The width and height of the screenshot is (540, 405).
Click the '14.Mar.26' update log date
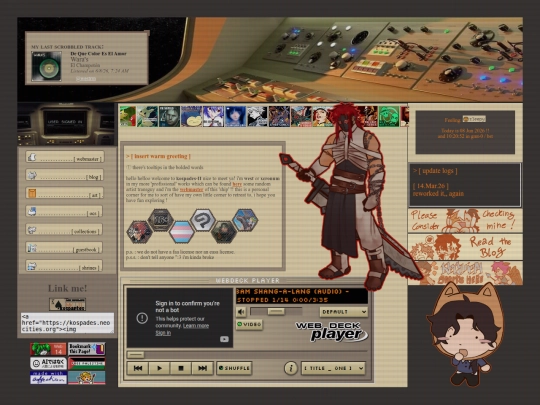[x=430, y=186]
